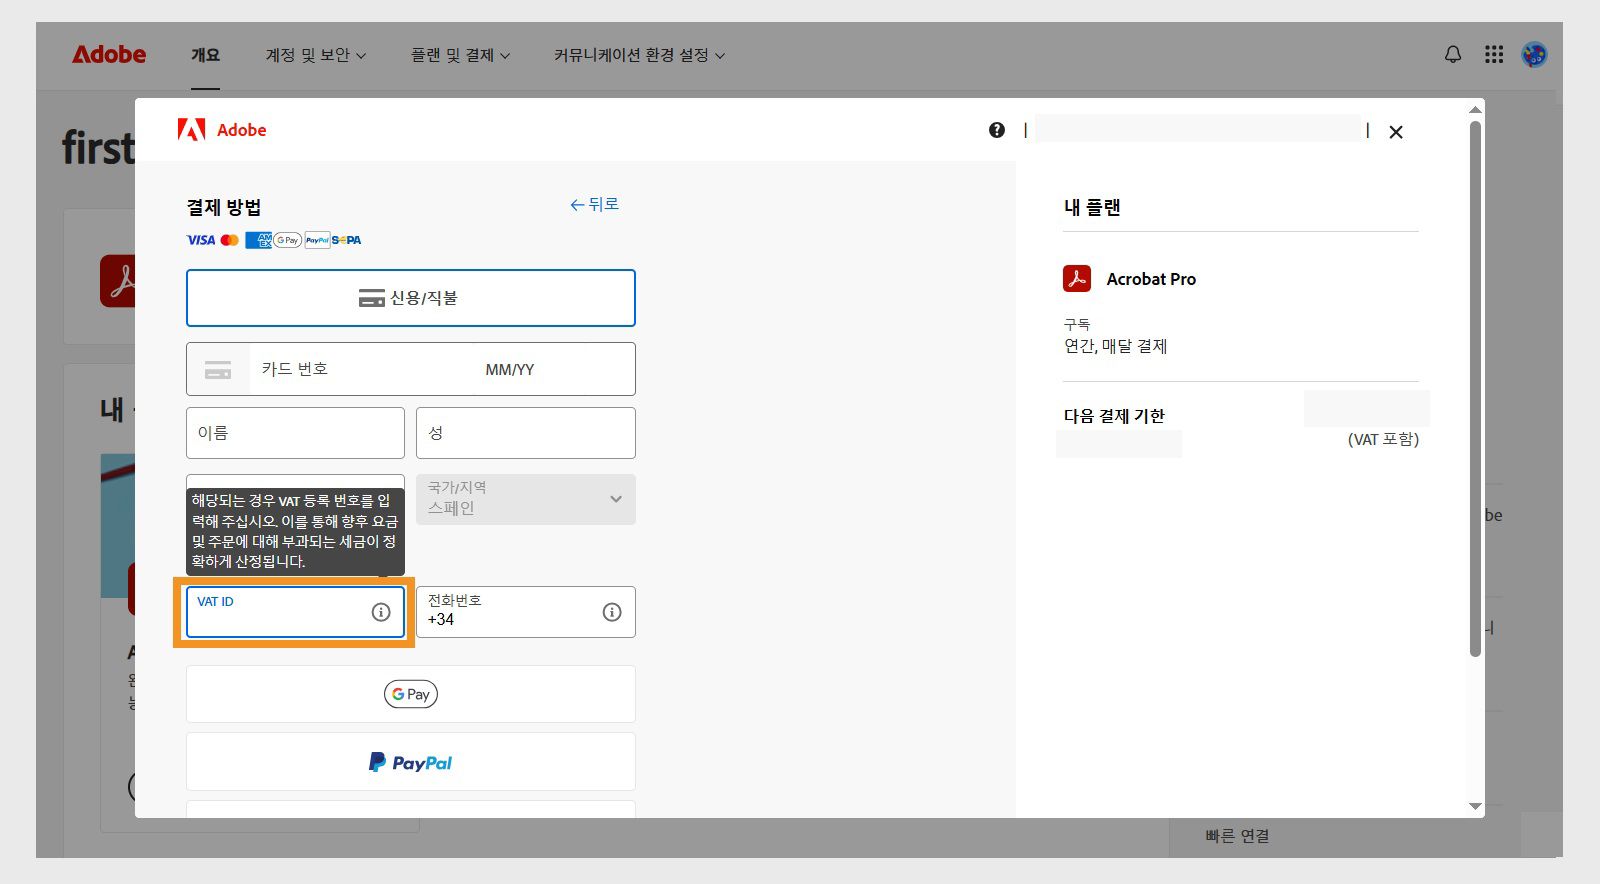Image resolution: width=1600 pixels, height=884 pixels.
Task: Click the small PayPal logo under 결제 방법
Action: [x=318, y=240]
